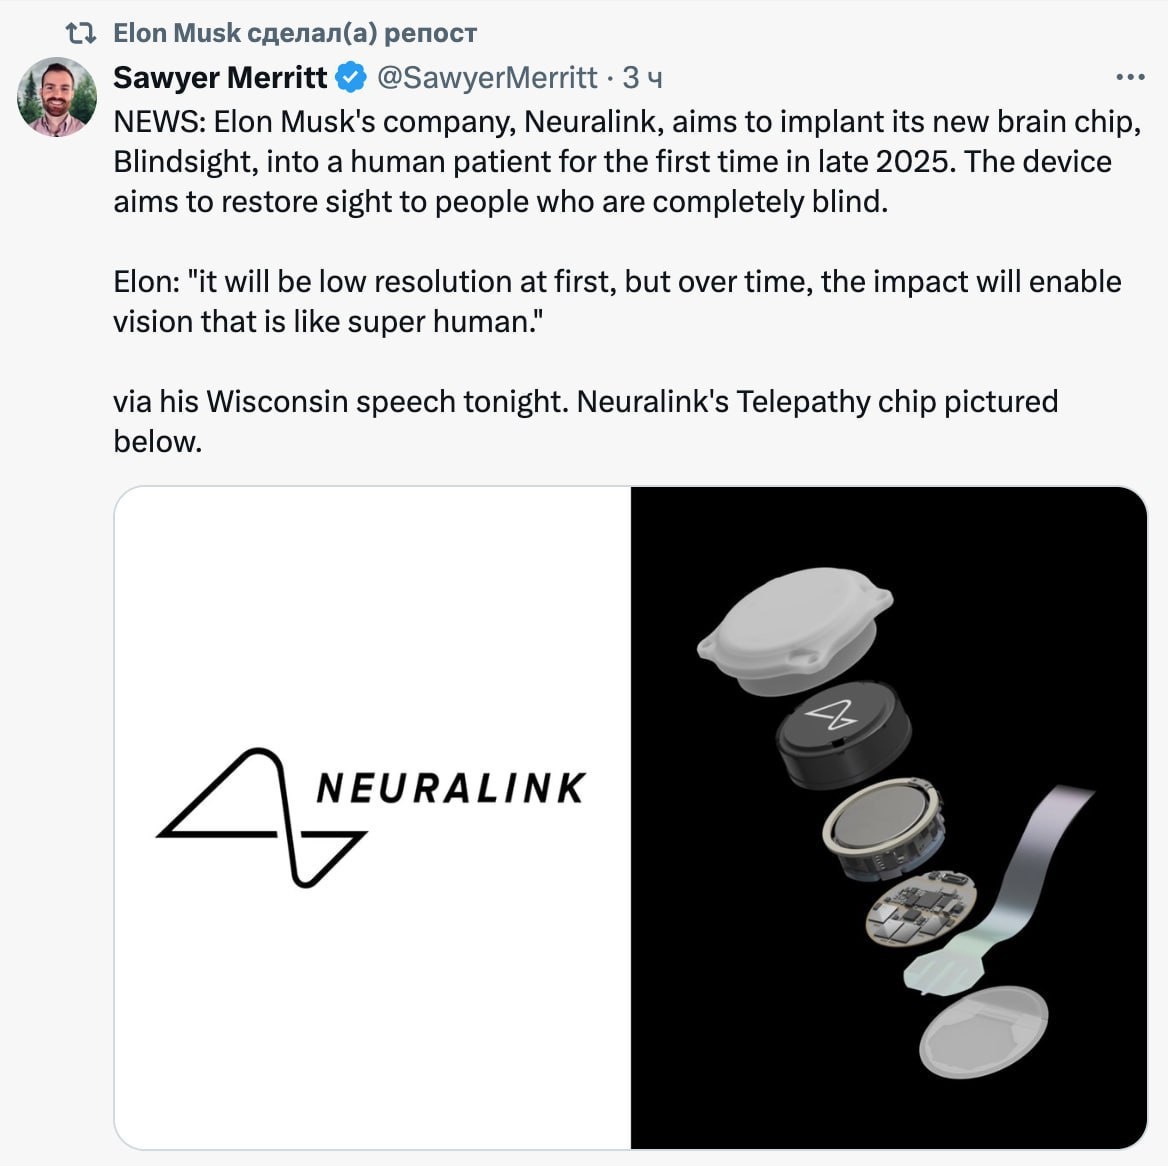Open Elon Musk's profile from the repost label
The width and height of the screenshot is (1168, 1166).
[x=177, y=34]
